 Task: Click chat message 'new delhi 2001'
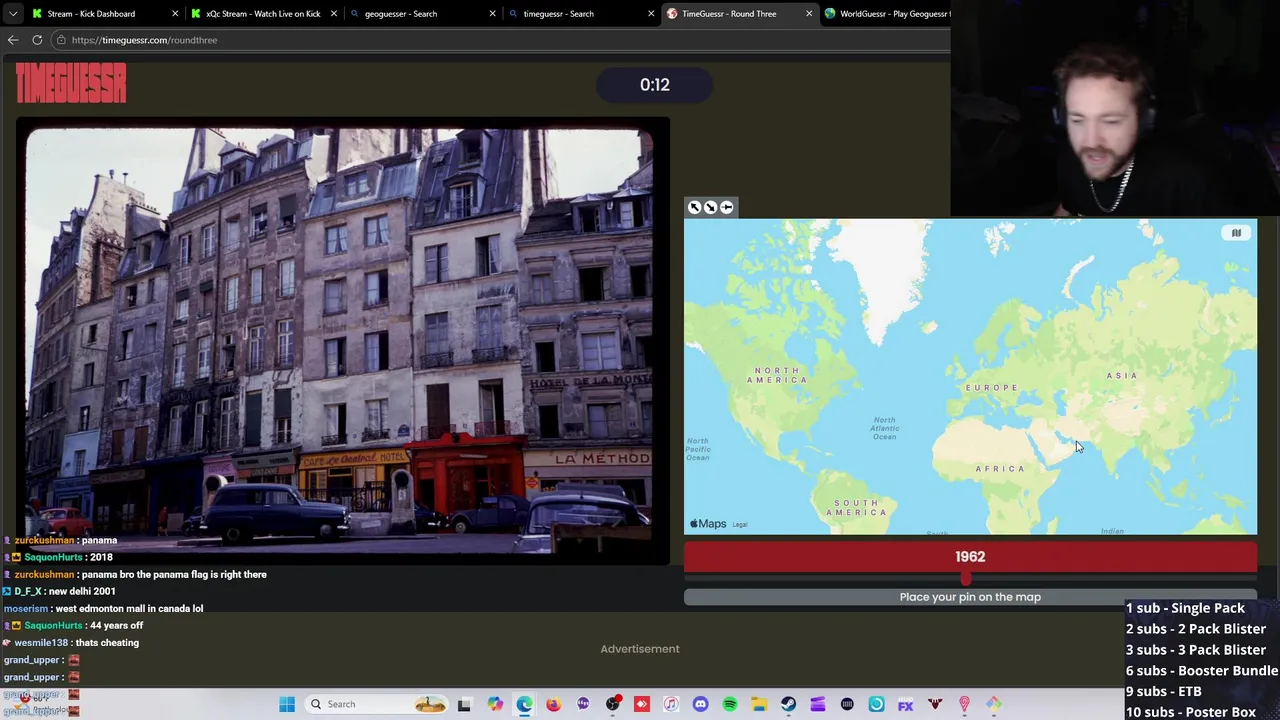point(82,591)
